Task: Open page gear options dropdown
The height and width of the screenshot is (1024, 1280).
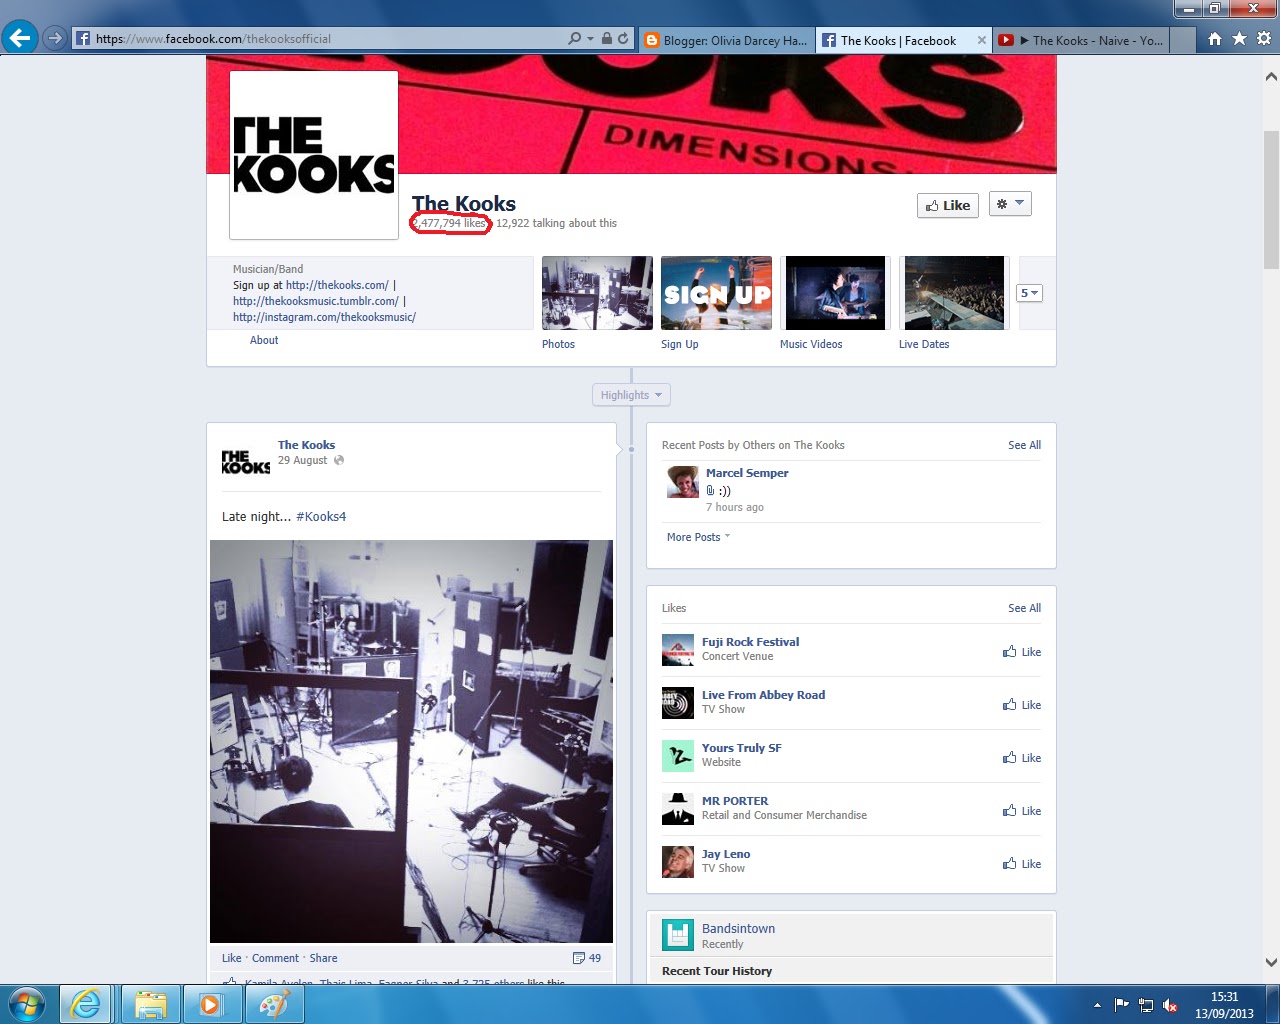Action: (1010, 204)
